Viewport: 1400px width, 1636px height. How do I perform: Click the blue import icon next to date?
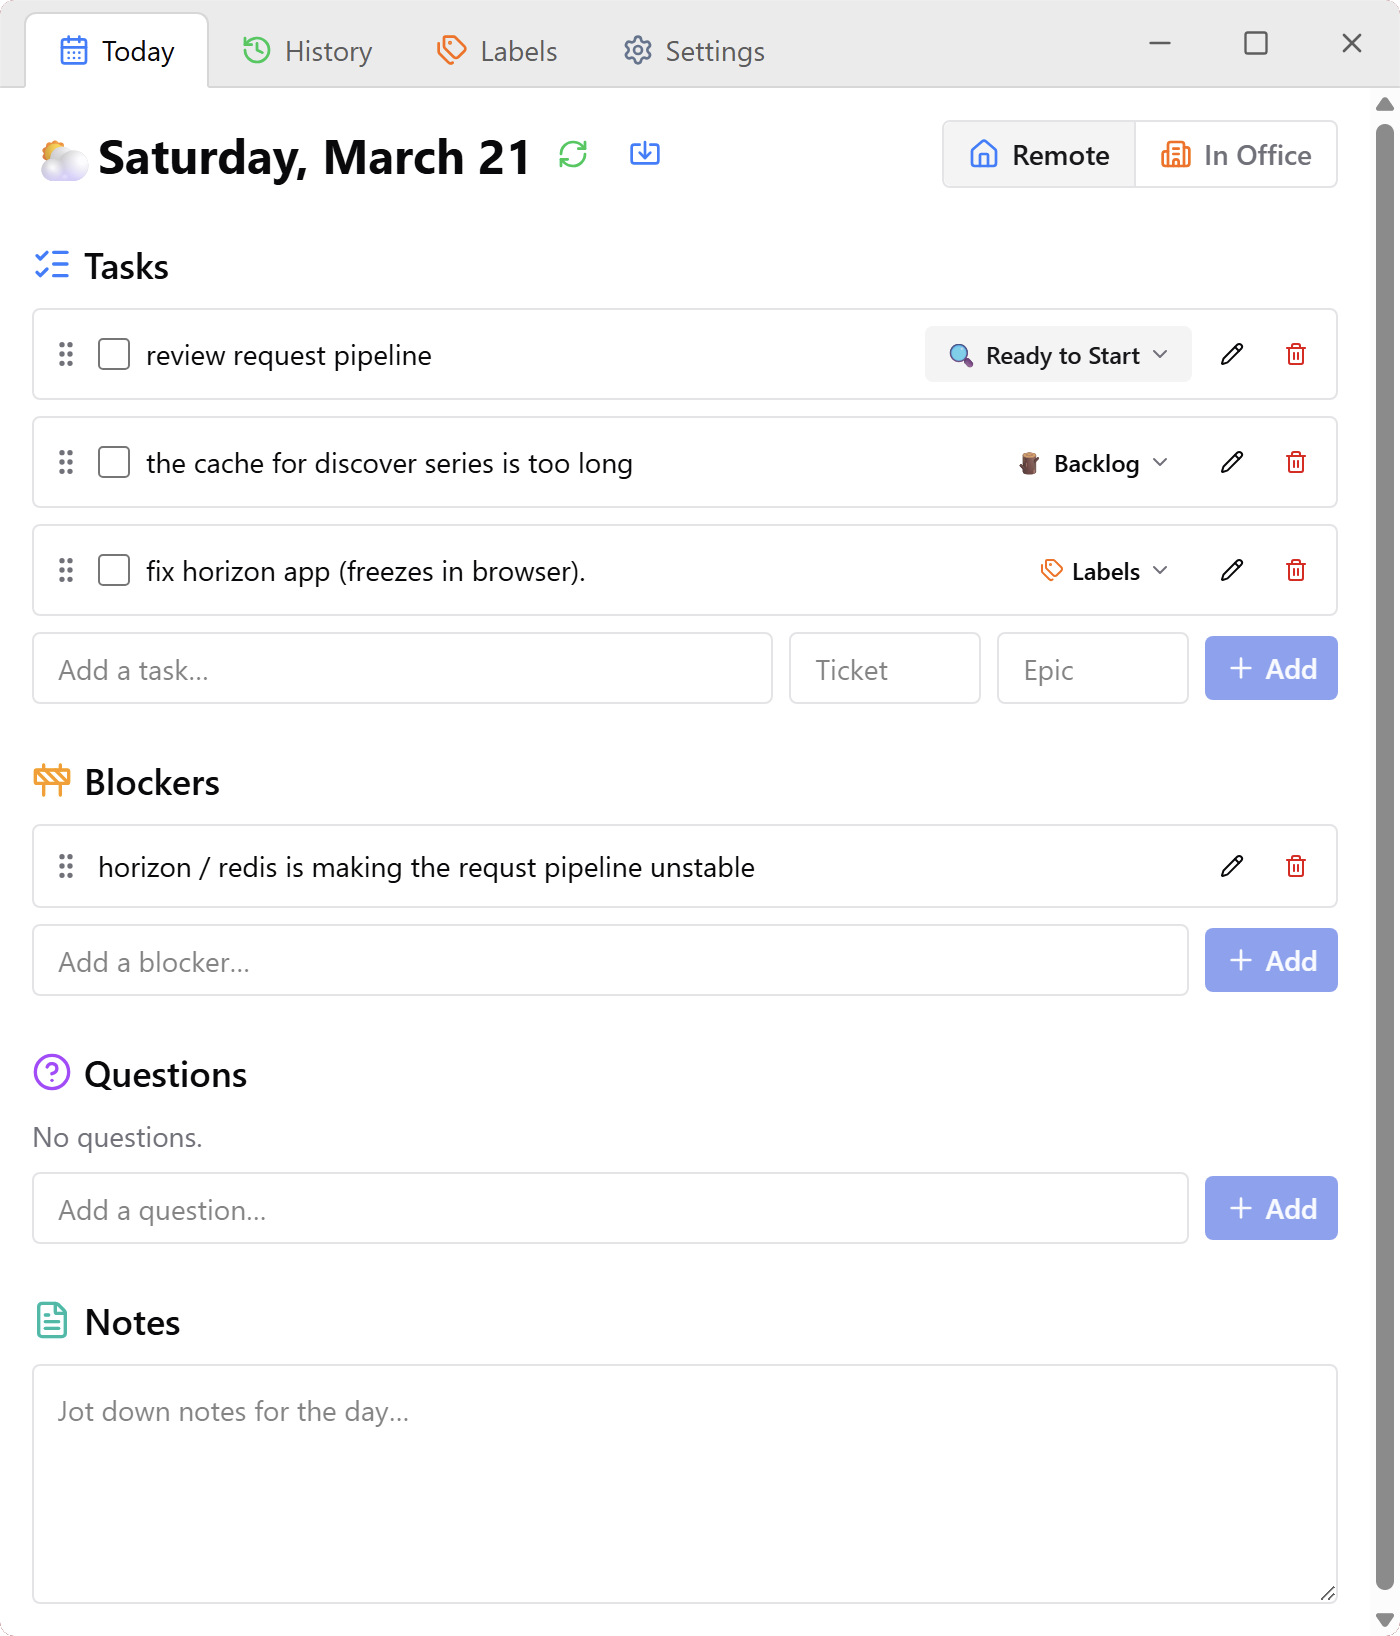pos(645,154)
